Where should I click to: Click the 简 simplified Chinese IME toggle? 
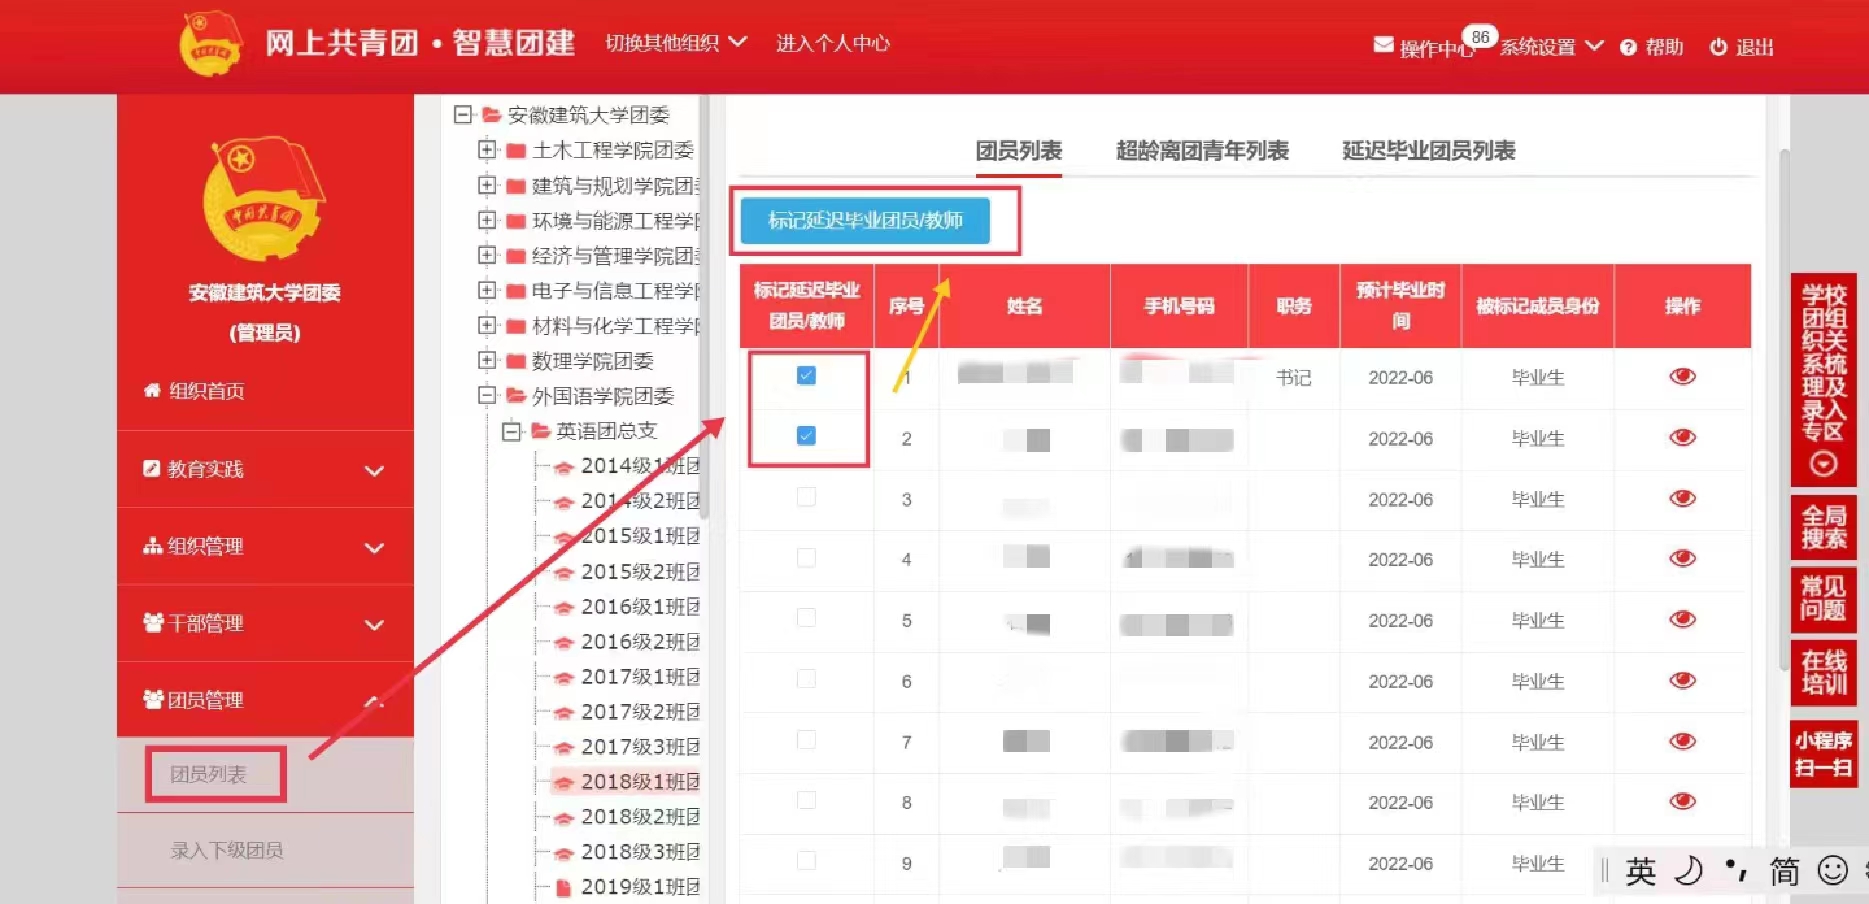click(x=1784, y=871)
